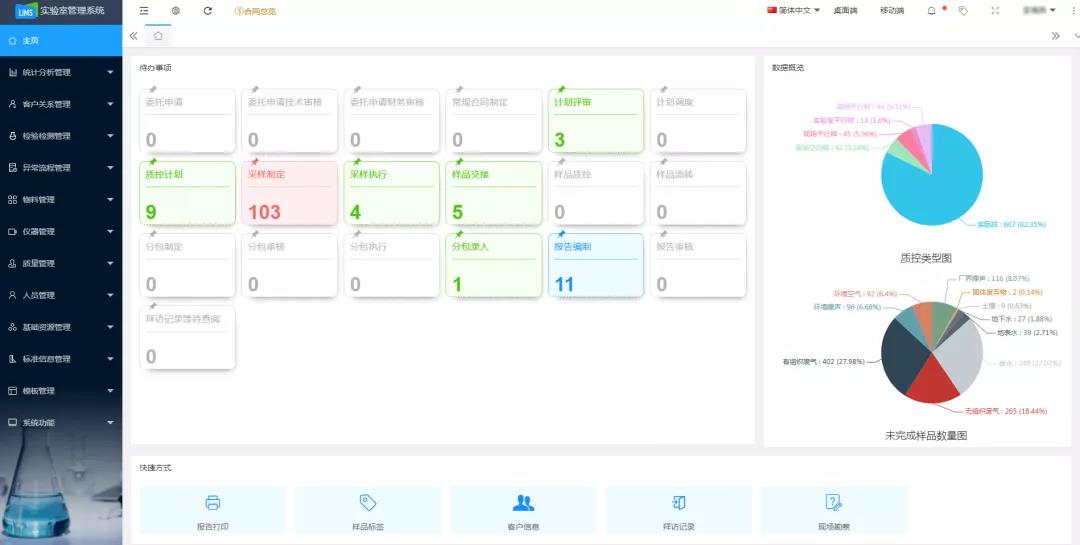Expand the 仪器管理 sidebar menu
Screen dimensions: 1080x545
(x=60, y=231)
